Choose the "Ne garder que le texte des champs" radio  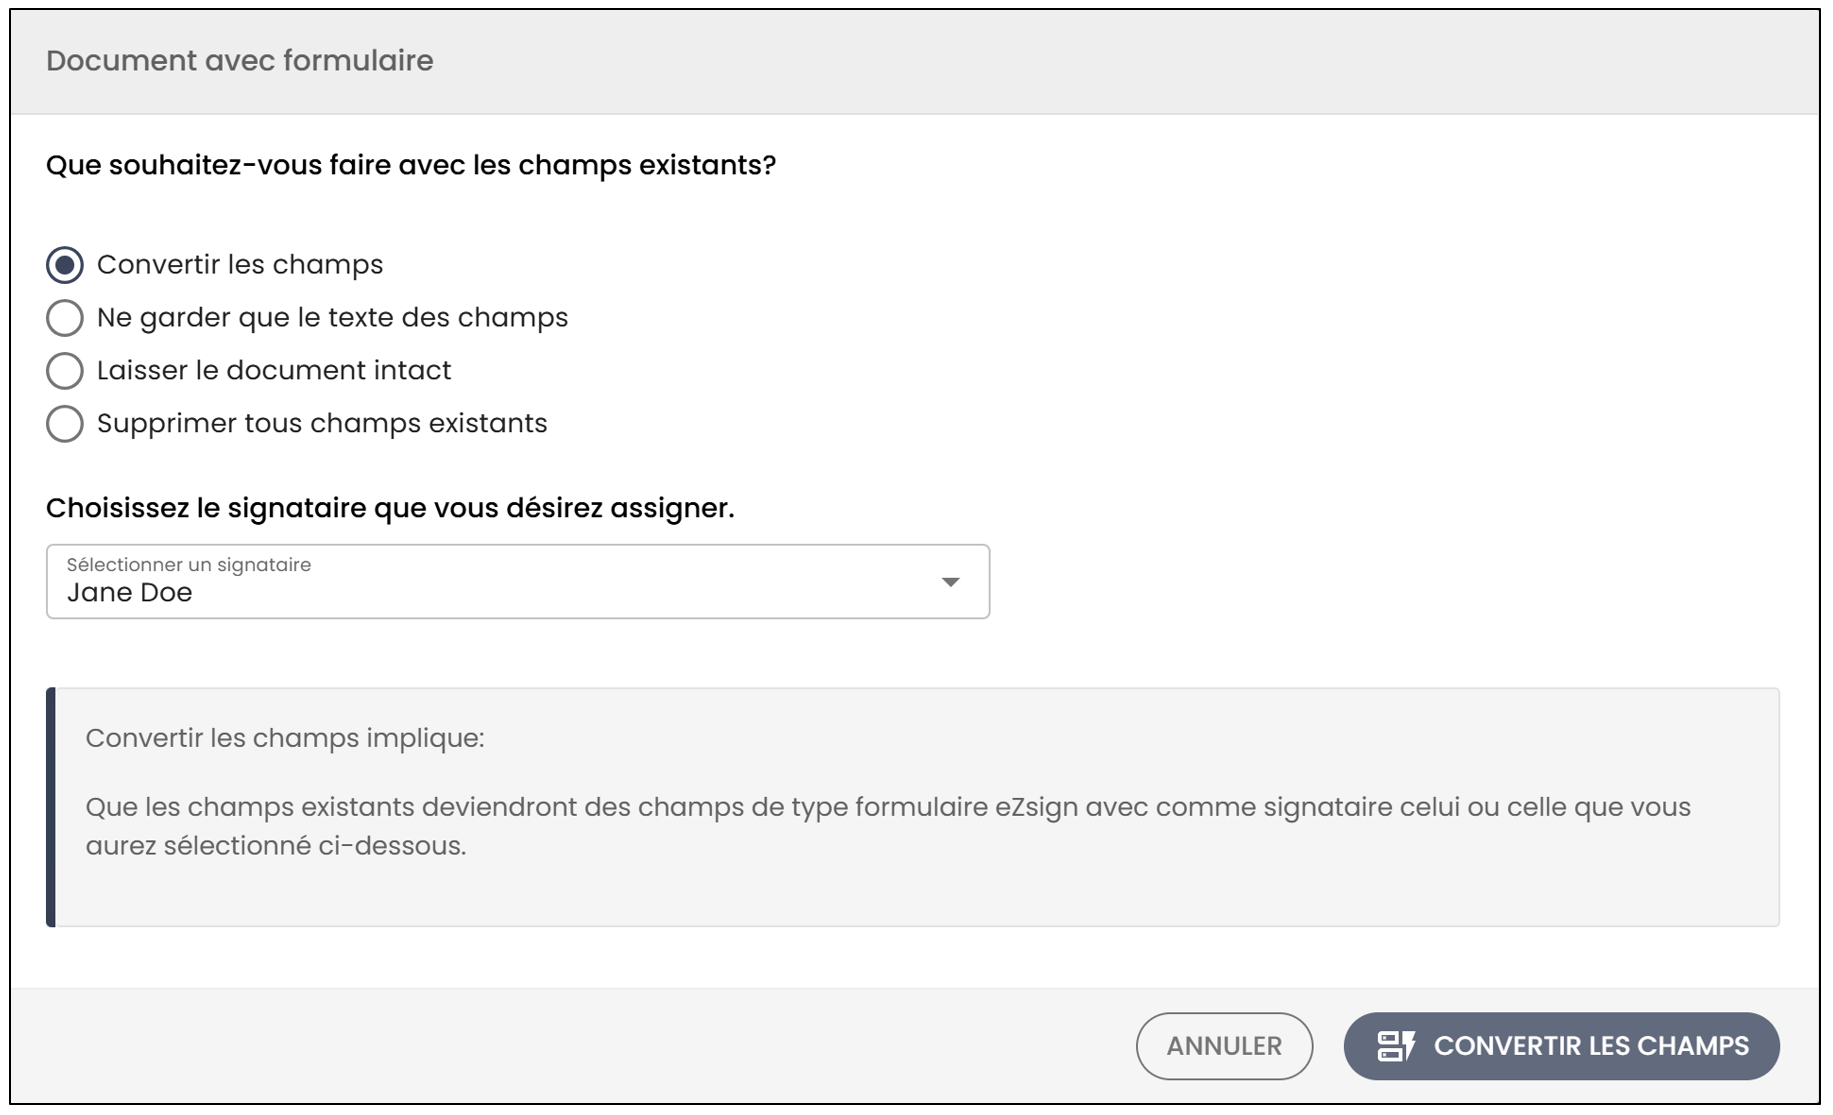[65, 318]
